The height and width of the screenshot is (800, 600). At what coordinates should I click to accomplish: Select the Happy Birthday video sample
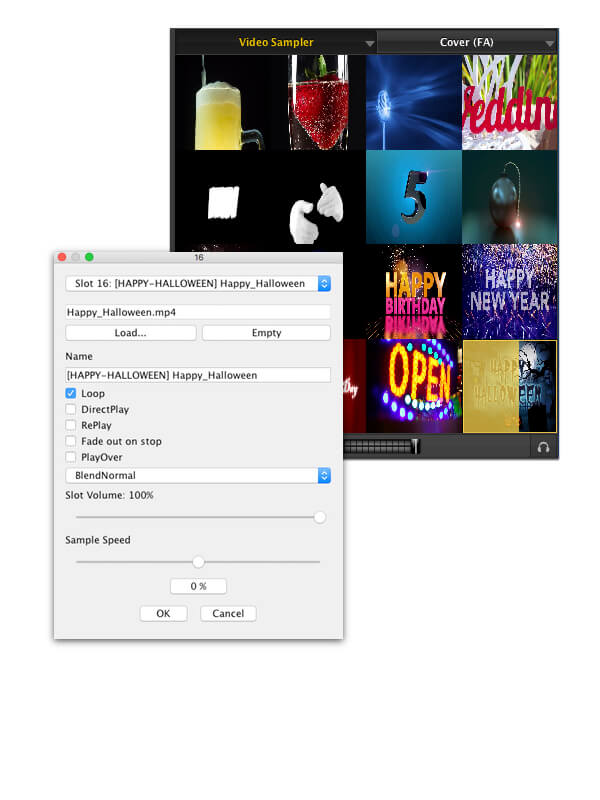point(413,292)
